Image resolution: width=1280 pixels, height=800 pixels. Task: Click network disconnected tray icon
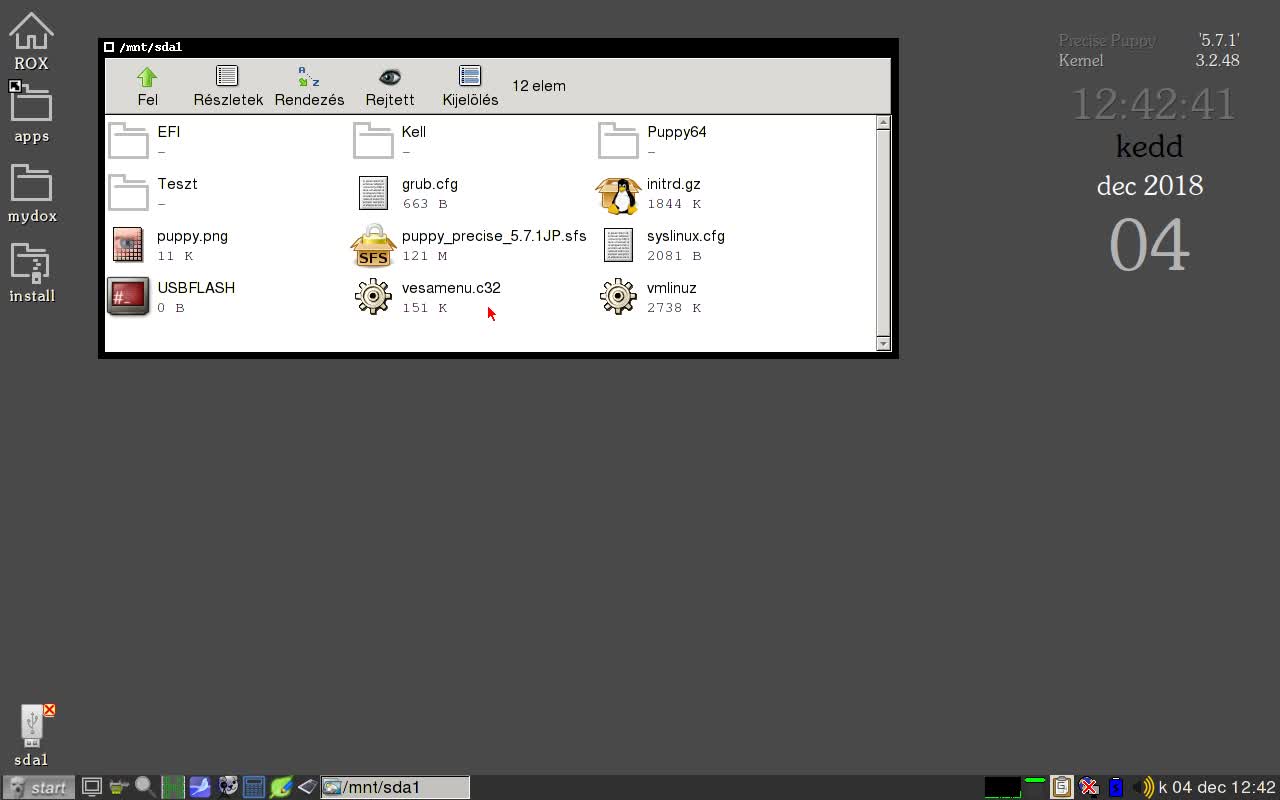coord(1089,787)
